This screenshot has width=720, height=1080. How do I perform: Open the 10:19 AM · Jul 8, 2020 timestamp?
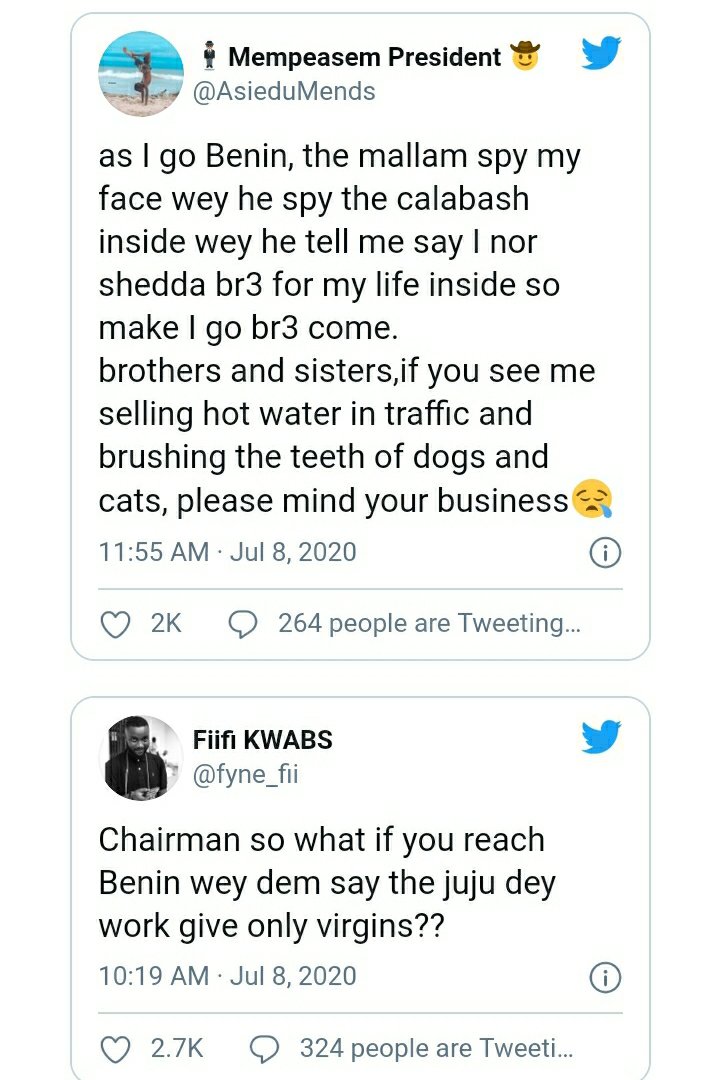click(x=227, y=975)
